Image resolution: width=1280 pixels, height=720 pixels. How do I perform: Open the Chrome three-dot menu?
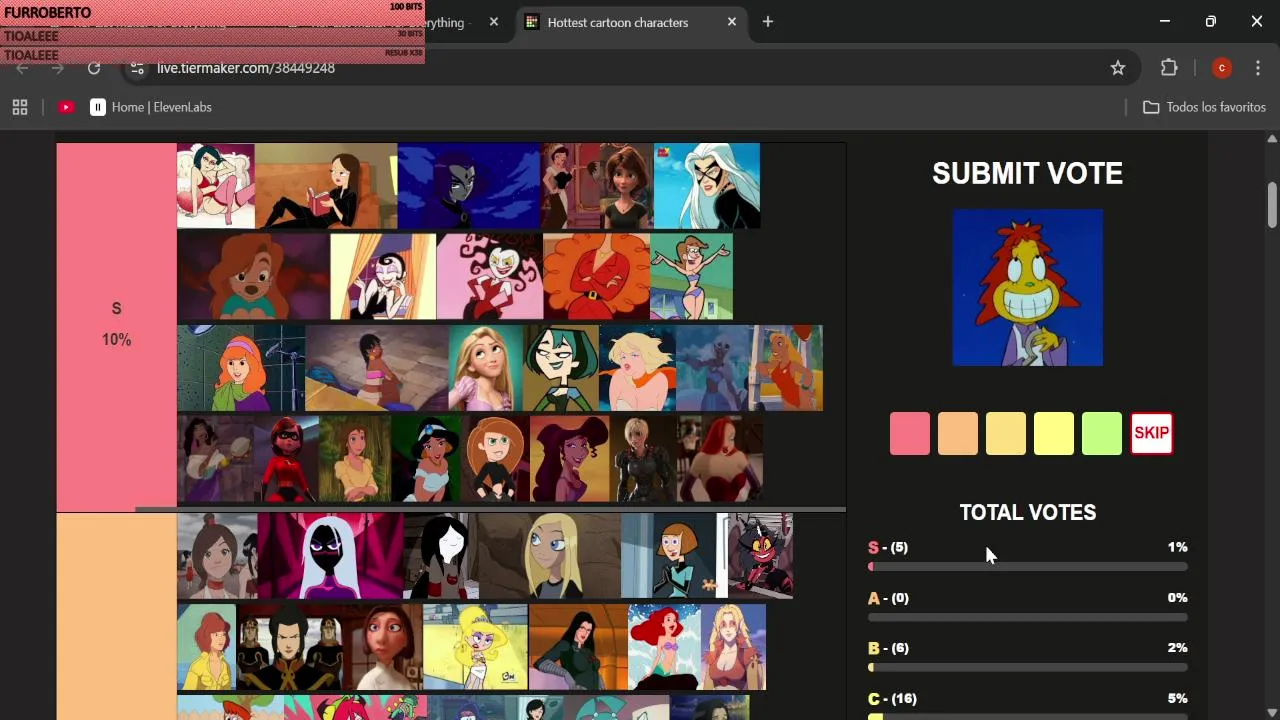(1258, 68)
